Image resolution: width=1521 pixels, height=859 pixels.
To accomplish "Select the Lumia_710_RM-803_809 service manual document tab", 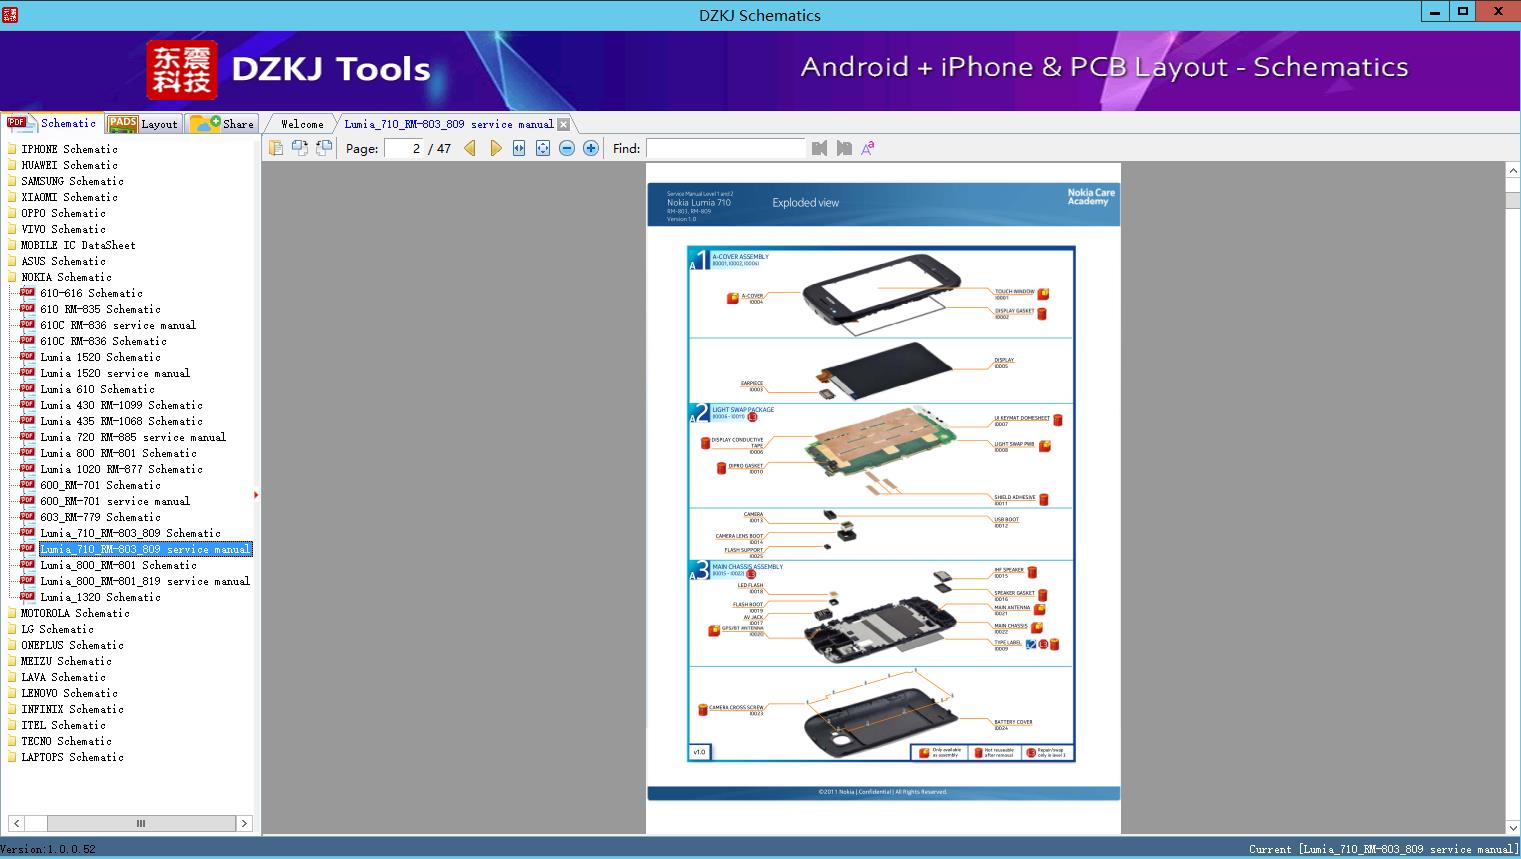I will [x=449, y=124].
